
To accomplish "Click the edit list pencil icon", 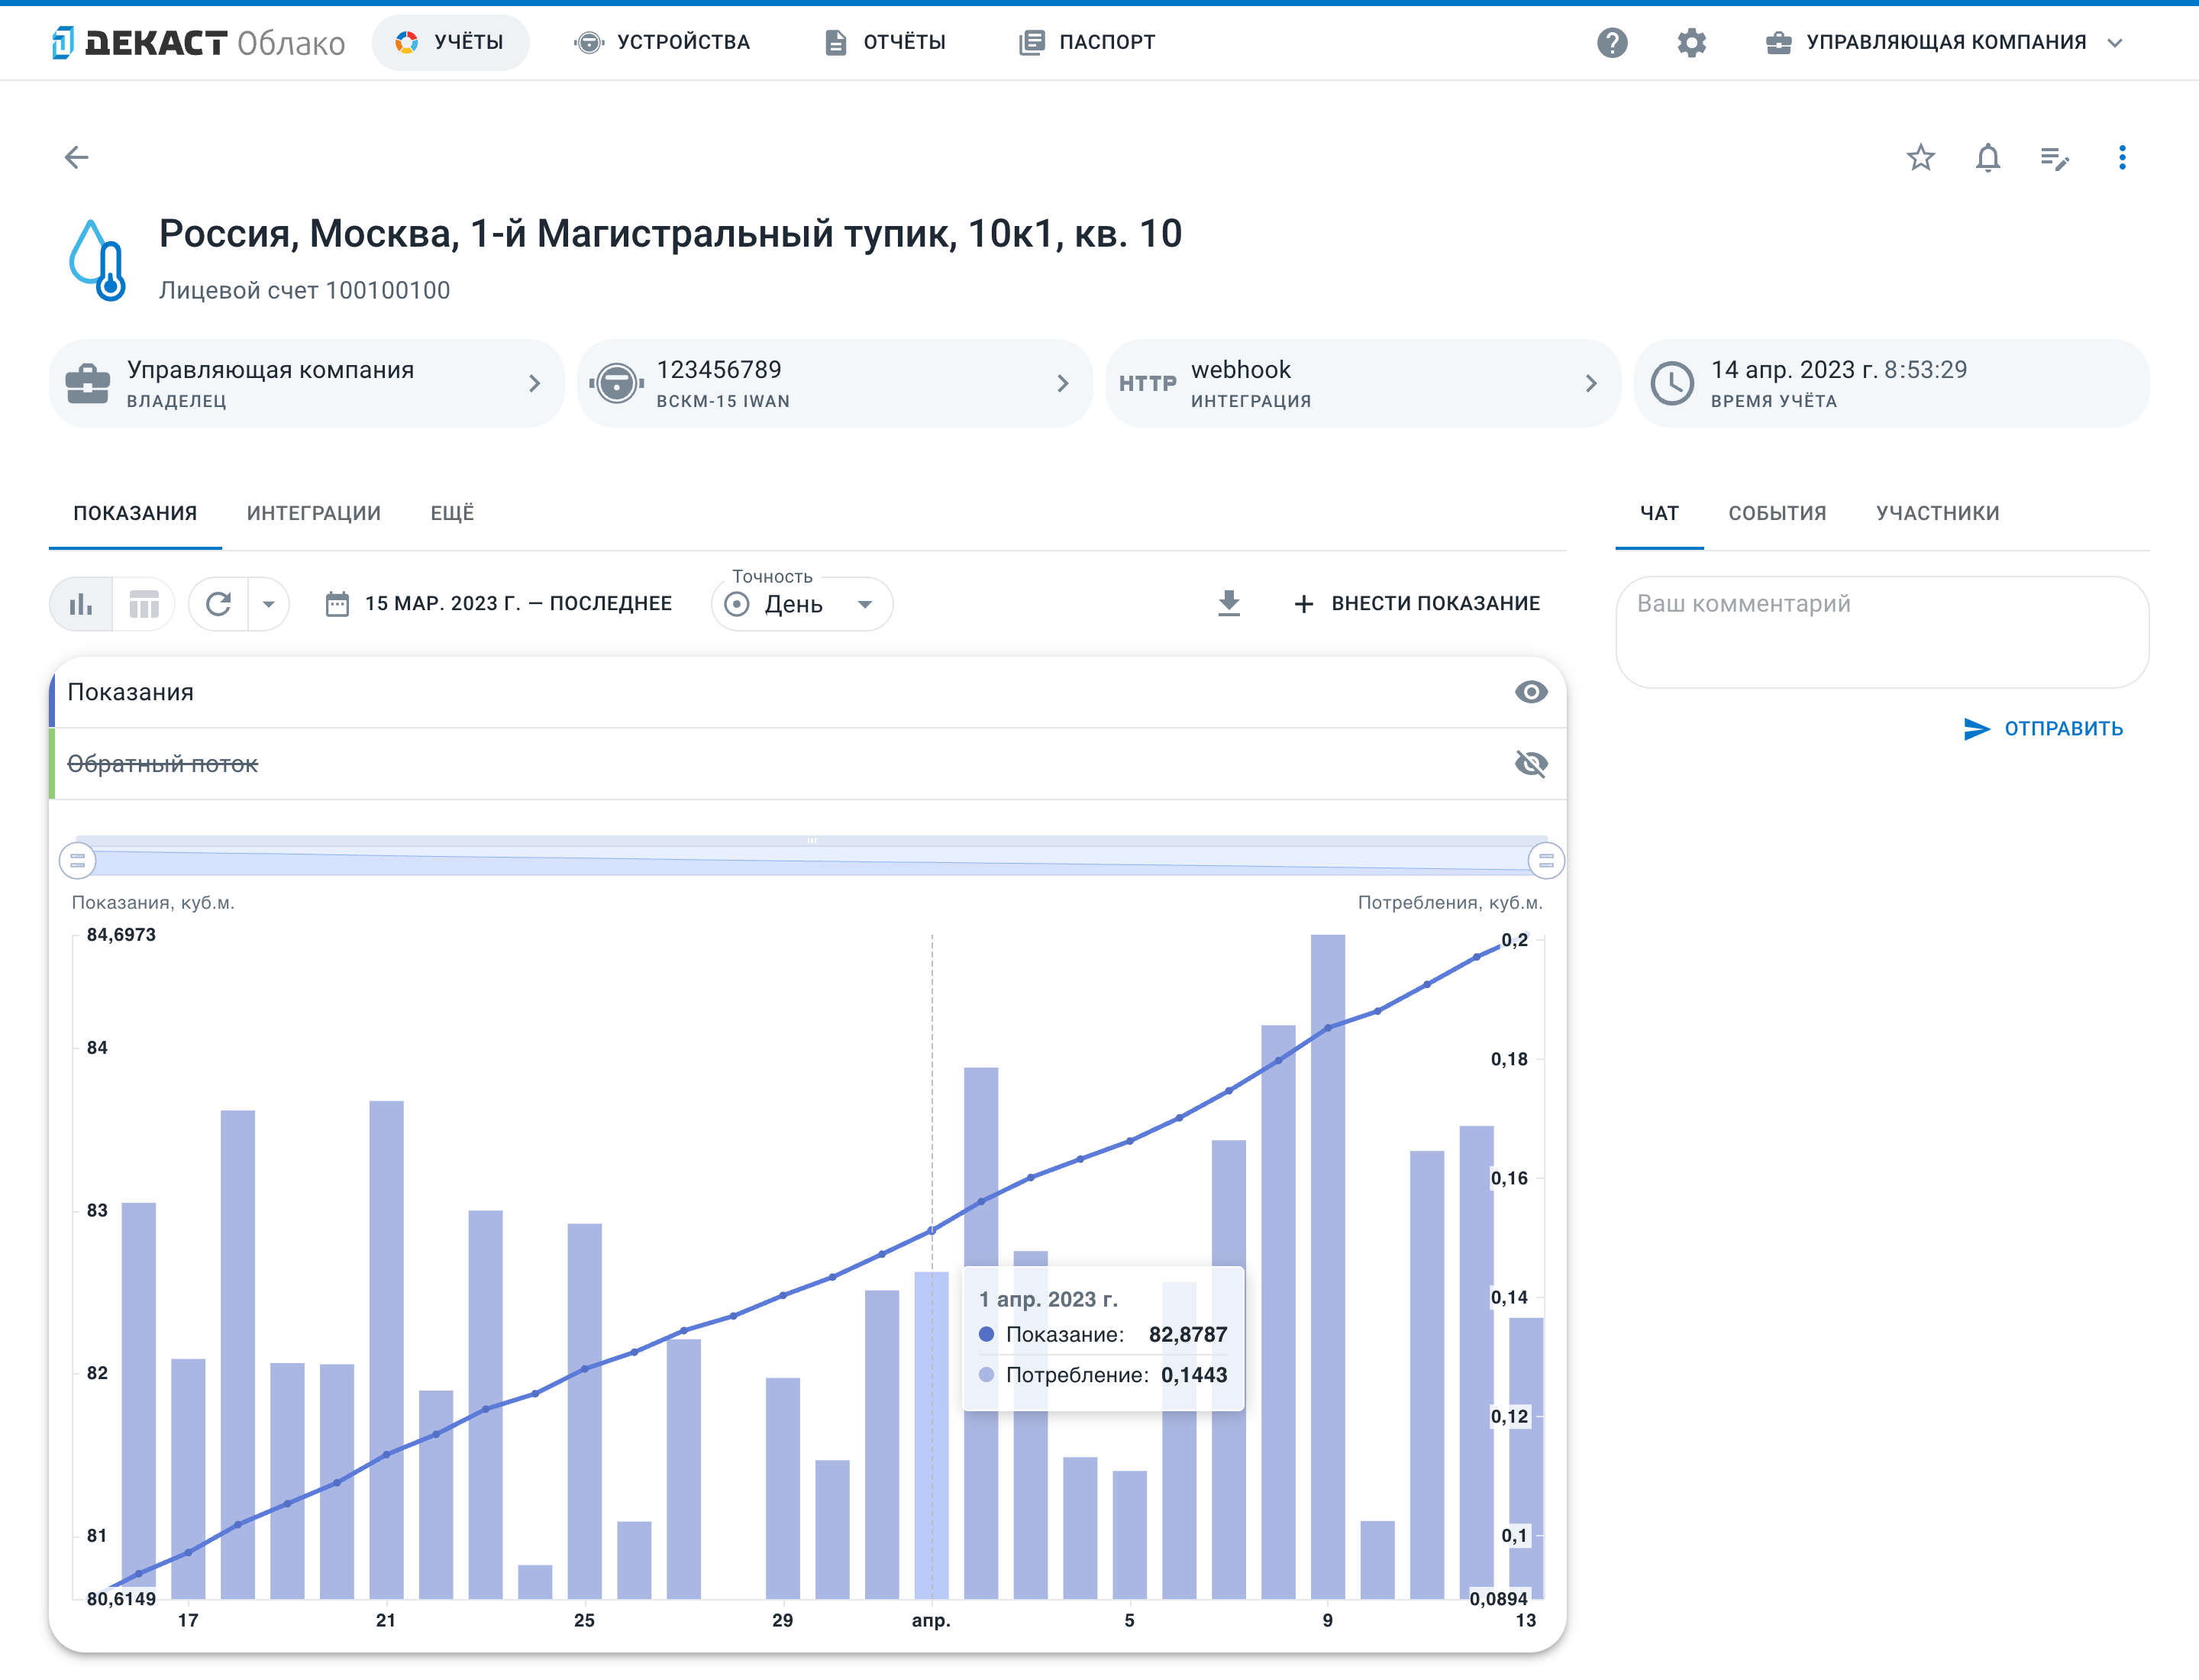I will point(2055,157).
